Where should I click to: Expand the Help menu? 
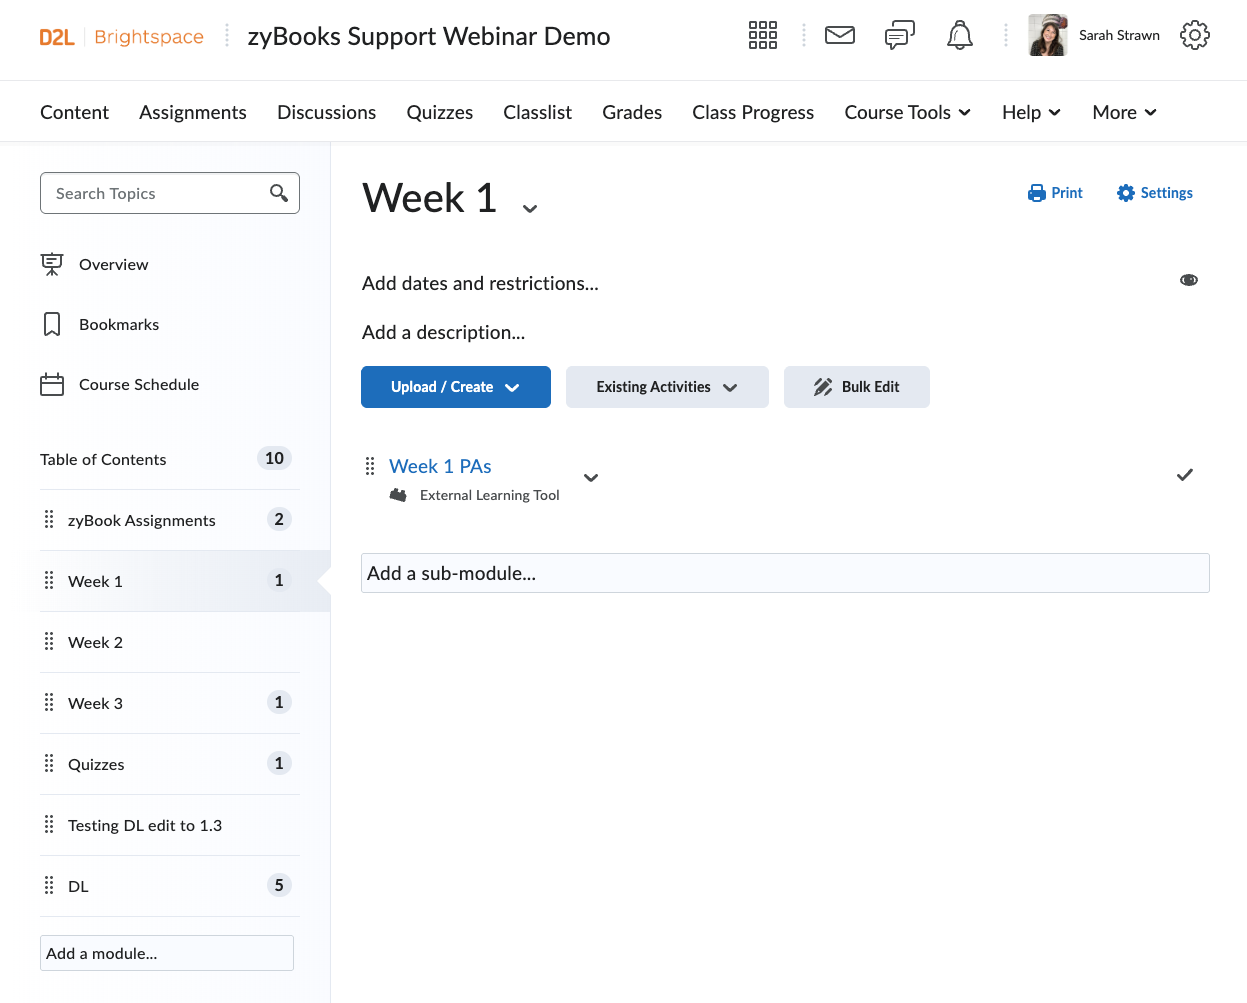[1032, 112]
